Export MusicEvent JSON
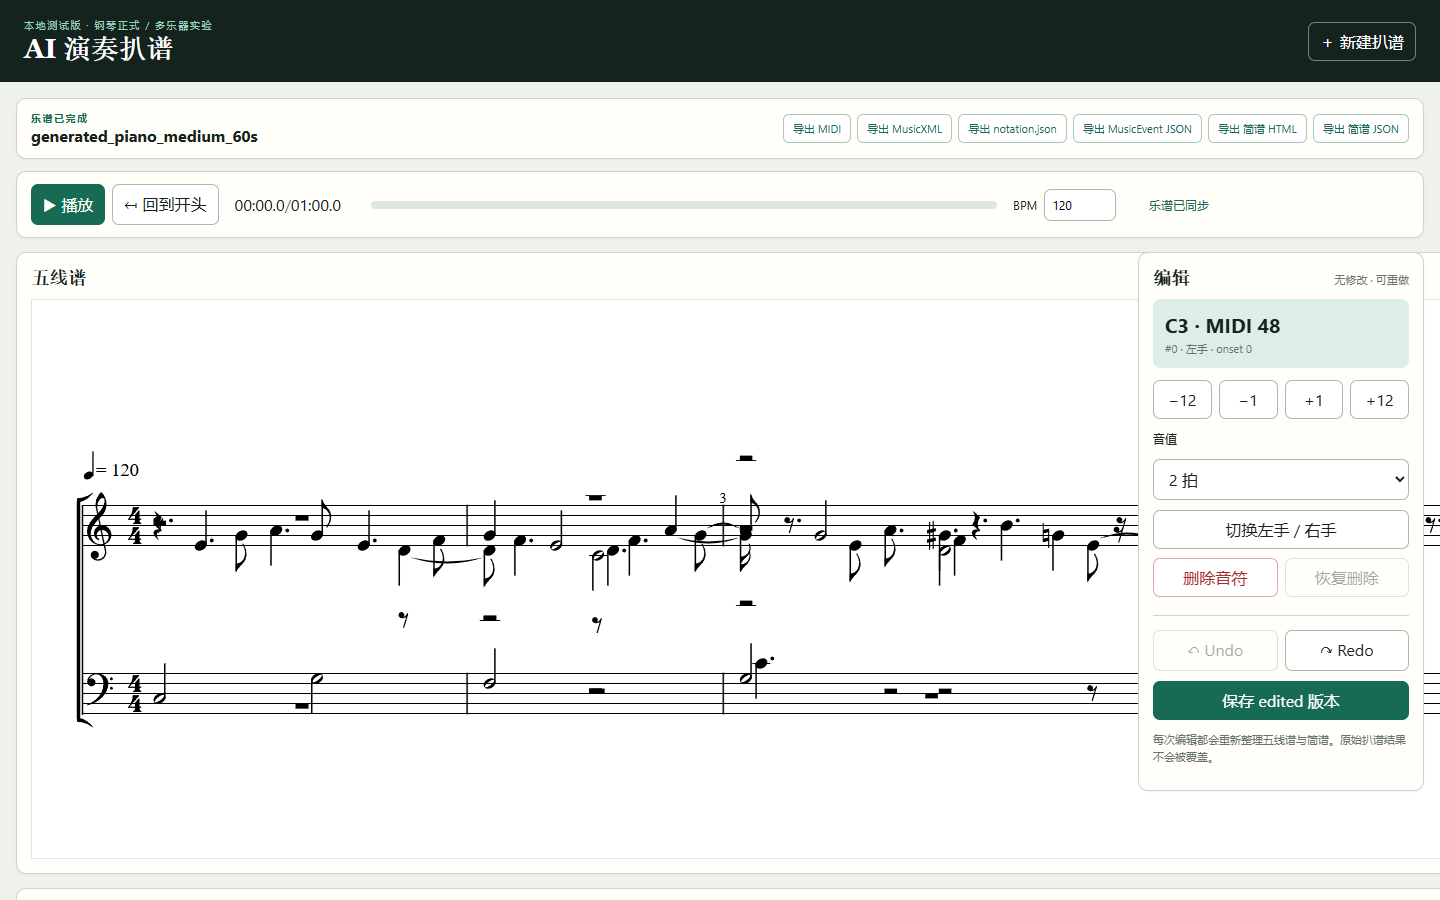This screenshot has width=1440, height=900. (x=1137, y=129)
